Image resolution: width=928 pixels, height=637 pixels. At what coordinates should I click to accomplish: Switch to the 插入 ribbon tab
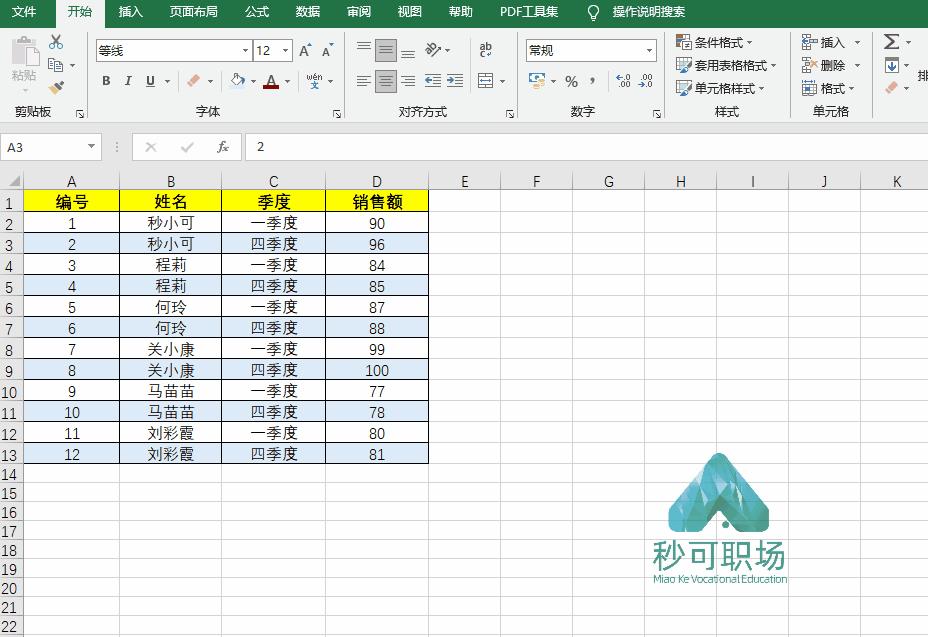click(131, 13)
